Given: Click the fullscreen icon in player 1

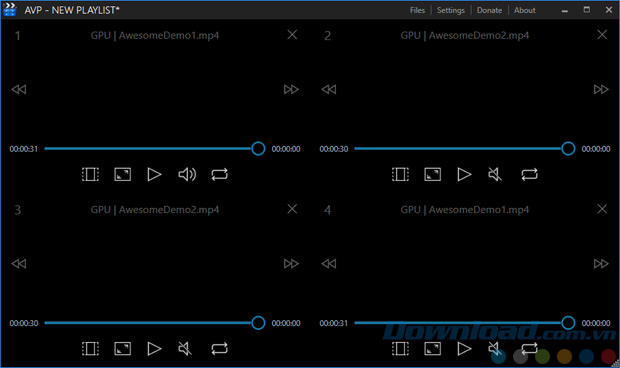Looking at the screenshot, I should 123,174.
